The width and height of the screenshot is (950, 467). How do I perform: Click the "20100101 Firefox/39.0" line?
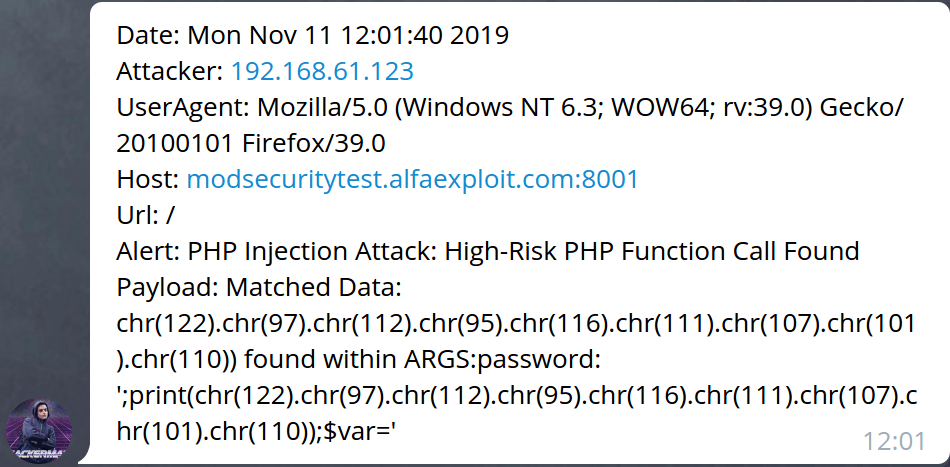(252, 144)
